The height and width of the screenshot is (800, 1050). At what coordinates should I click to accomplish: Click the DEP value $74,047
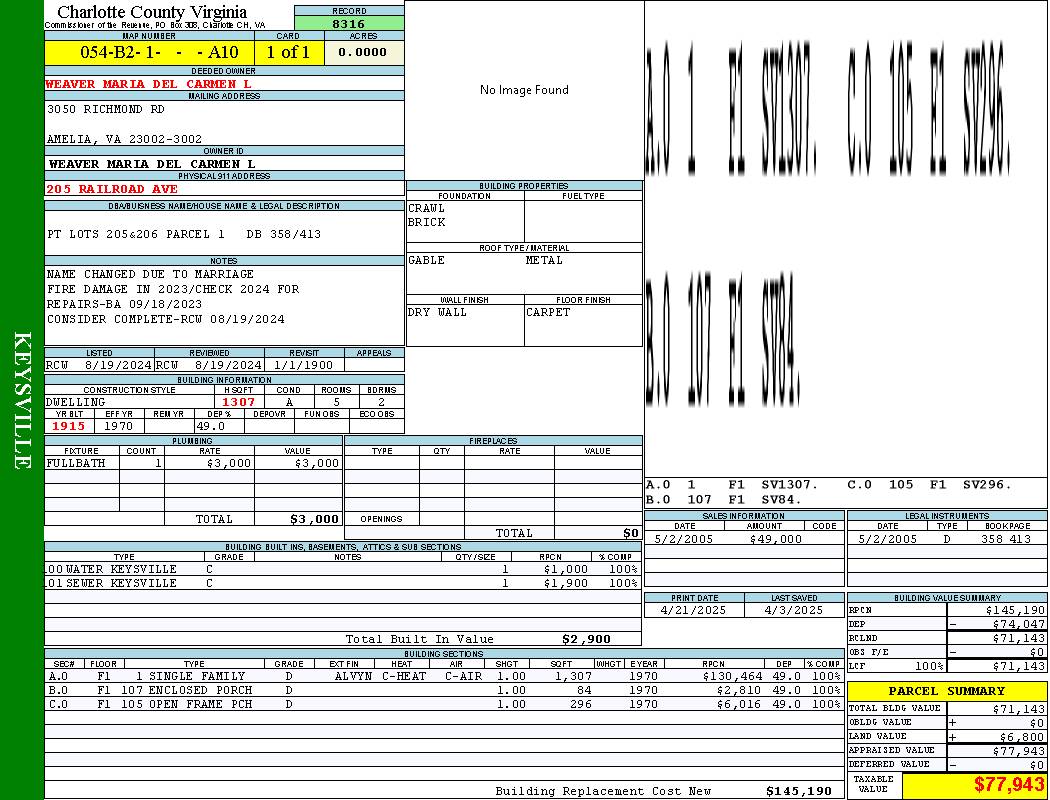click(x=1019, y=625)
